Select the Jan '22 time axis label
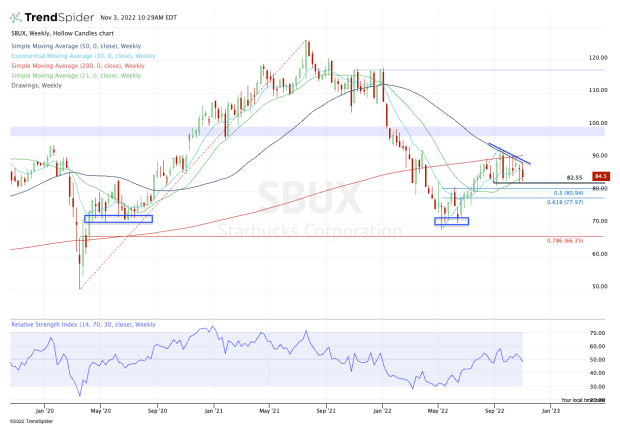The width and height of the screenshot is (620, 426). coord(382,411)
